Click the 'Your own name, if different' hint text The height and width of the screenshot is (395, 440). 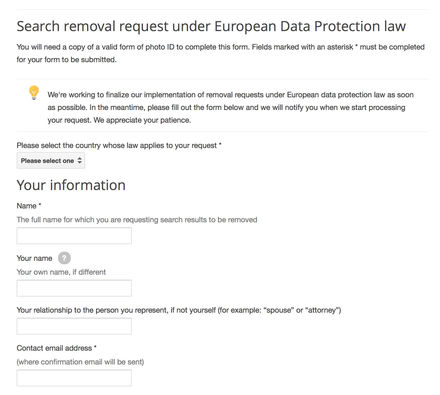61,272
